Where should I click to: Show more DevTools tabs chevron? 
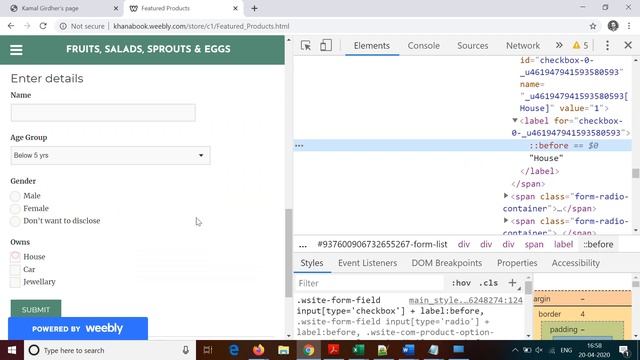pos(559,45)
